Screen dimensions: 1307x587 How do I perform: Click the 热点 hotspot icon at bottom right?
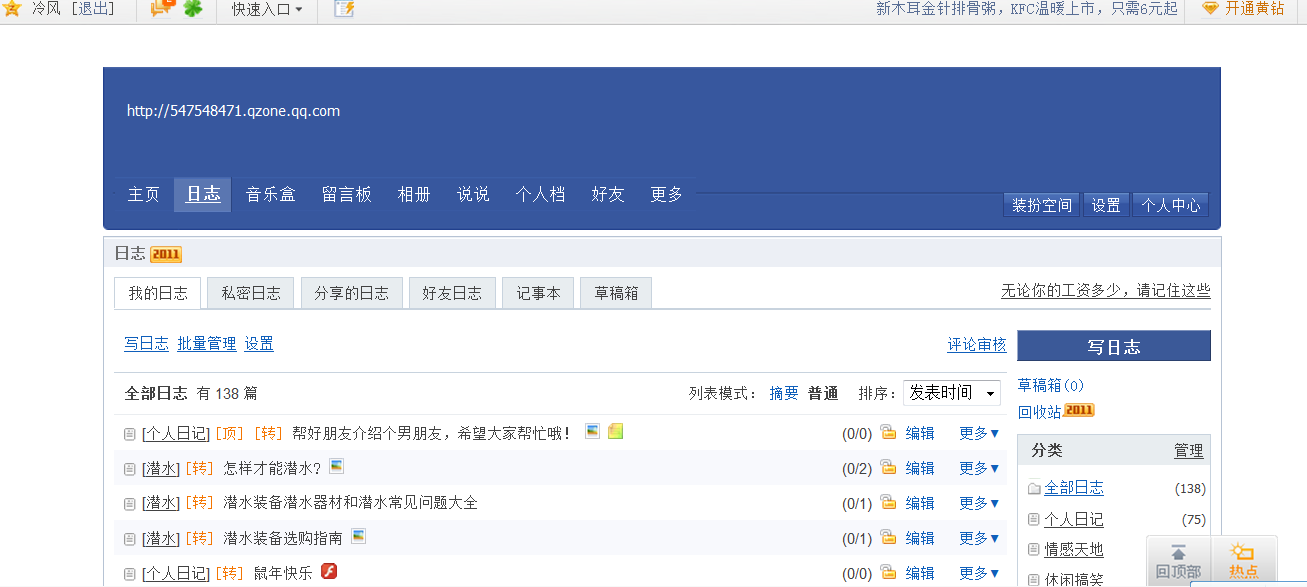(1243, 563)
